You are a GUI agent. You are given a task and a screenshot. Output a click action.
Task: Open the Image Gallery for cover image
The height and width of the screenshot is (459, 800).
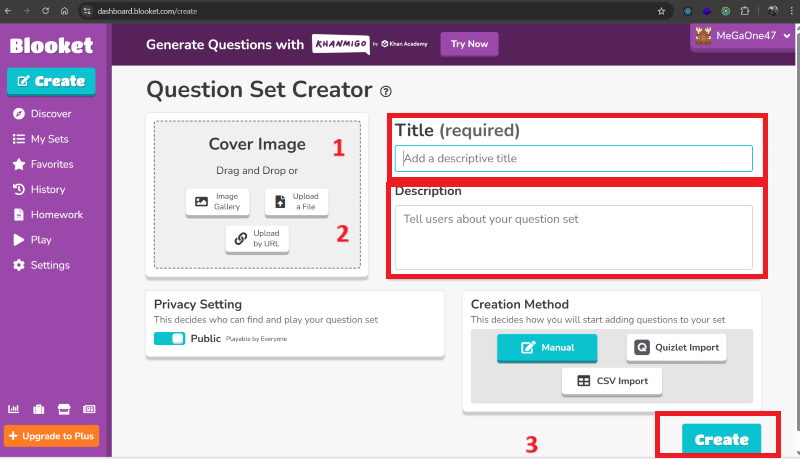[217, 202]
